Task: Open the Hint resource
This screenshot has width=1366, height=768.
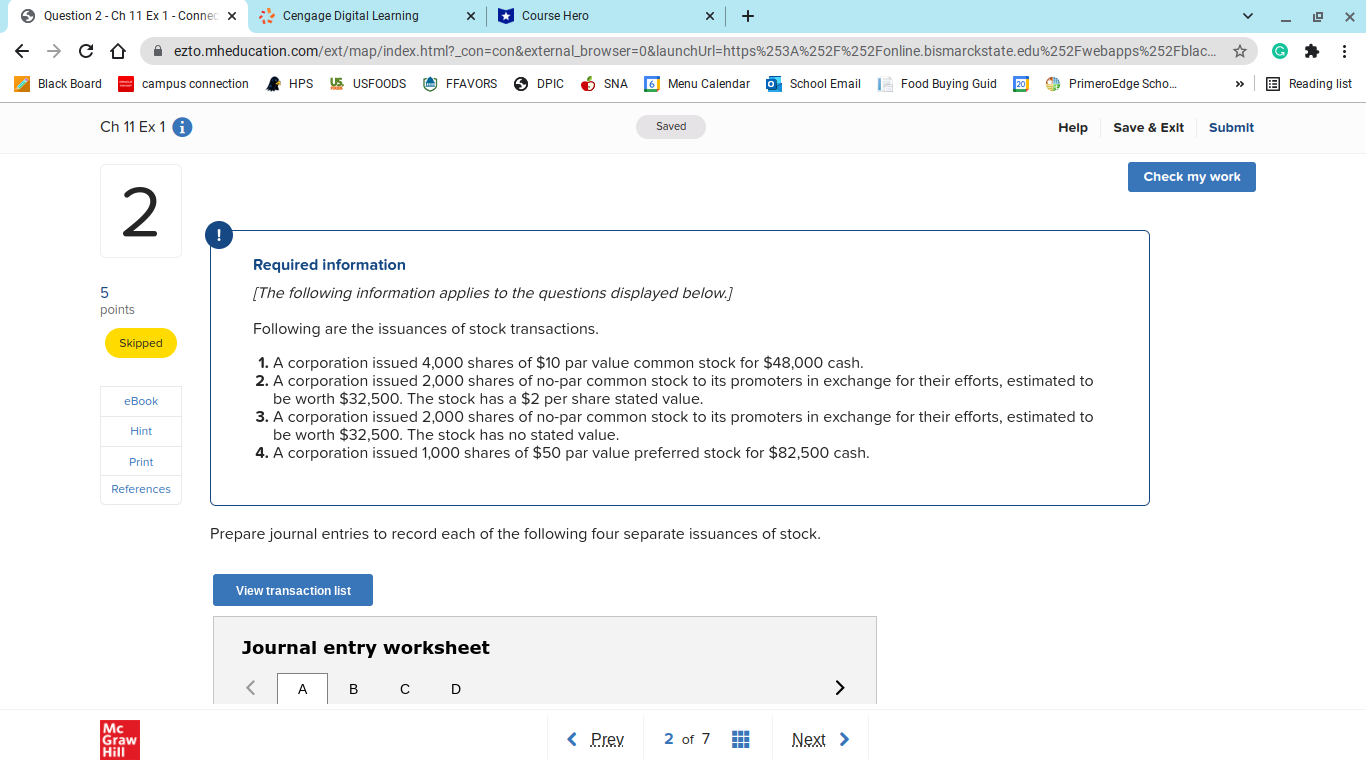Action: 141,431
